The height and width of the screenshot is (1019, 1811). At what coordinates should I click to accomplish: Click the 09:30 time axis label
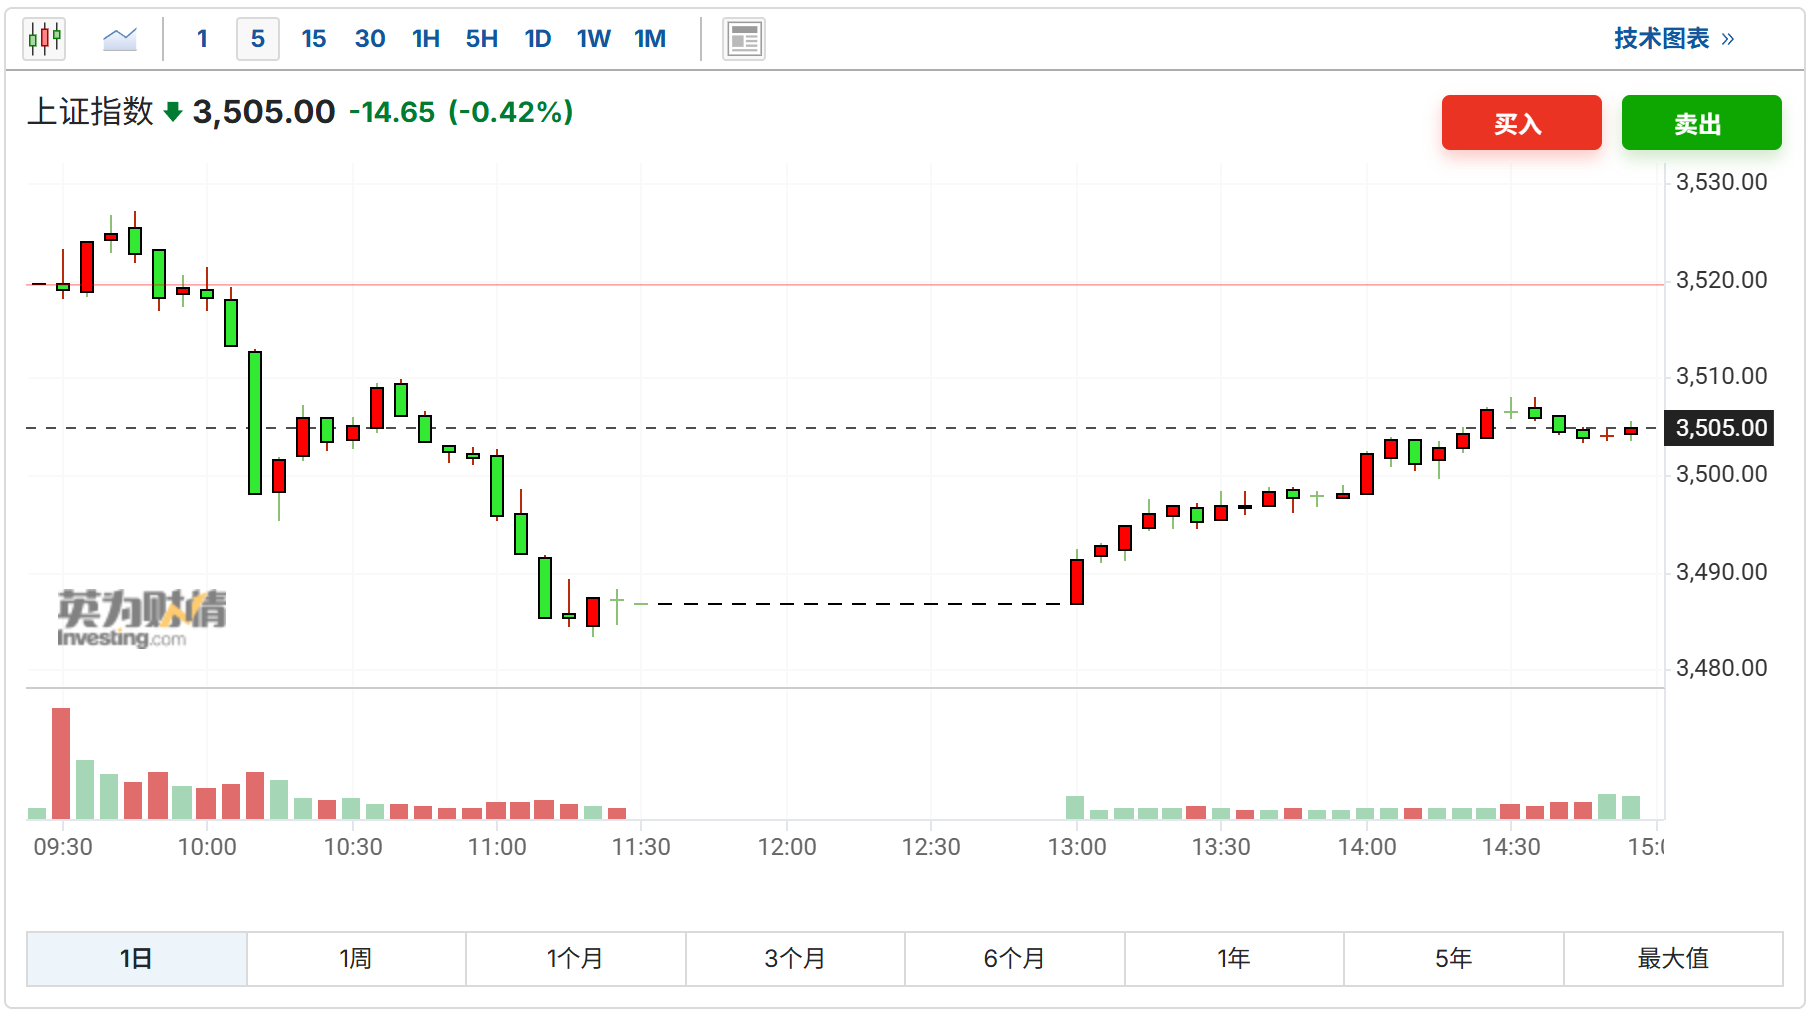pos(63,847)
